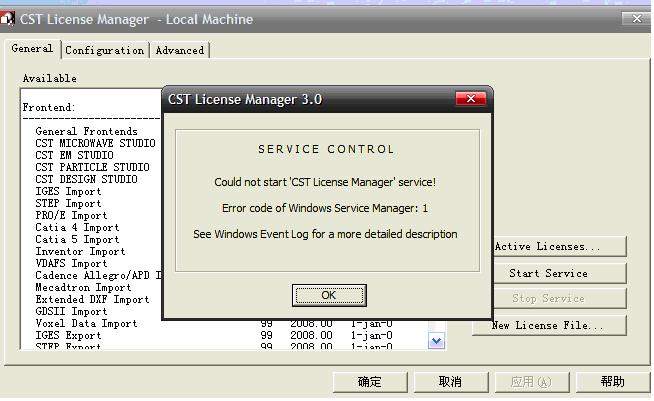Select the Voxel Data Import row

point(86,323)
